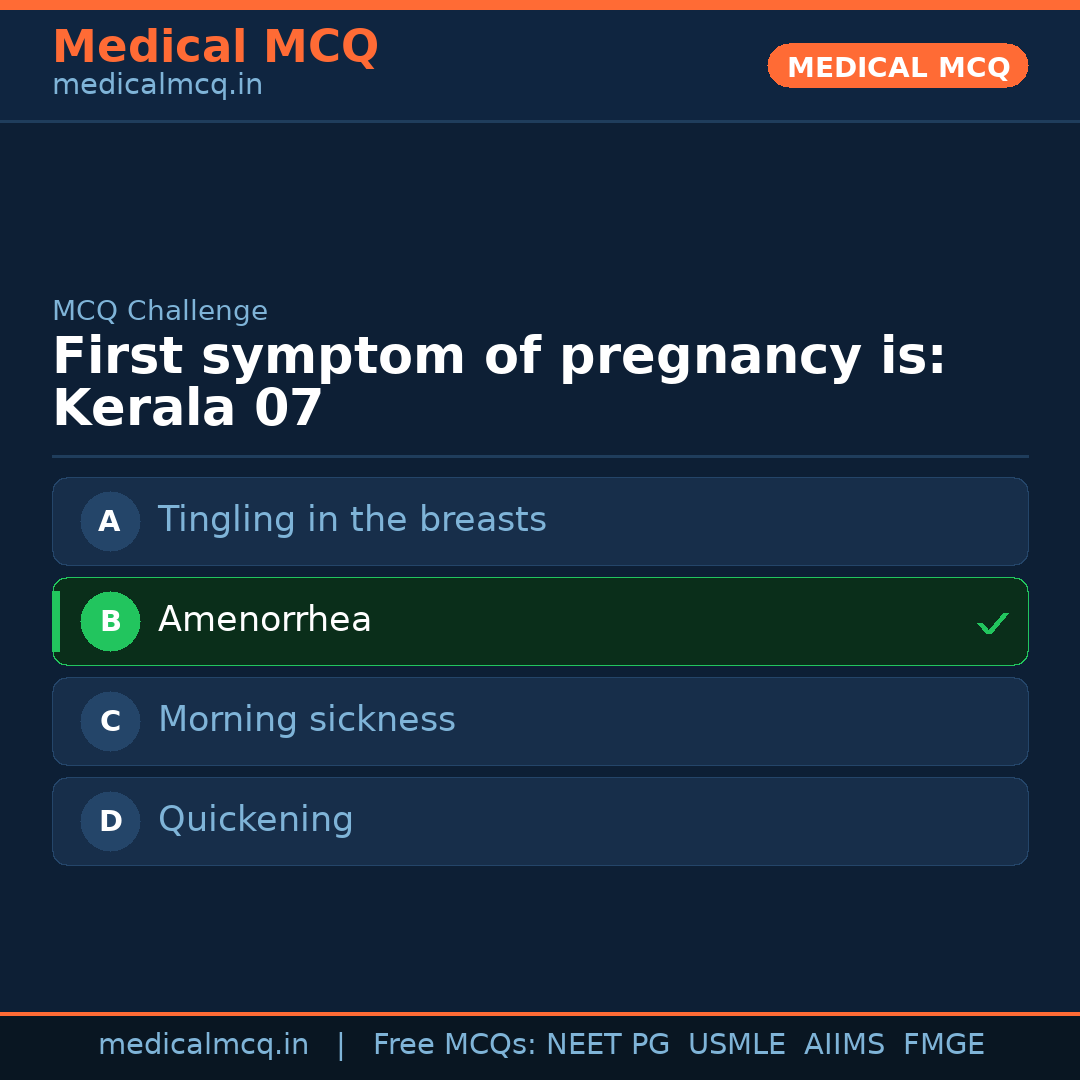Click the Medical MCQ logo text

tap(215, 46)
